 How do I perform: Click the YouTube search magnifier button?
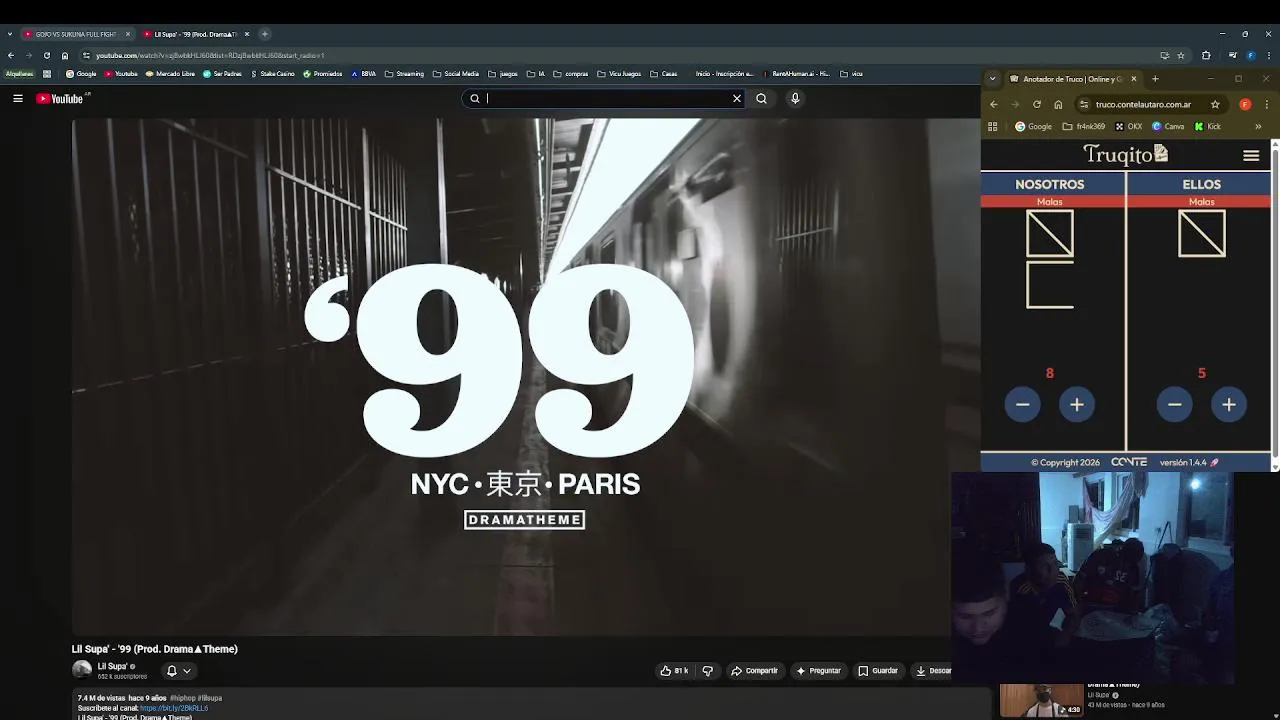[x=761, y=98]
